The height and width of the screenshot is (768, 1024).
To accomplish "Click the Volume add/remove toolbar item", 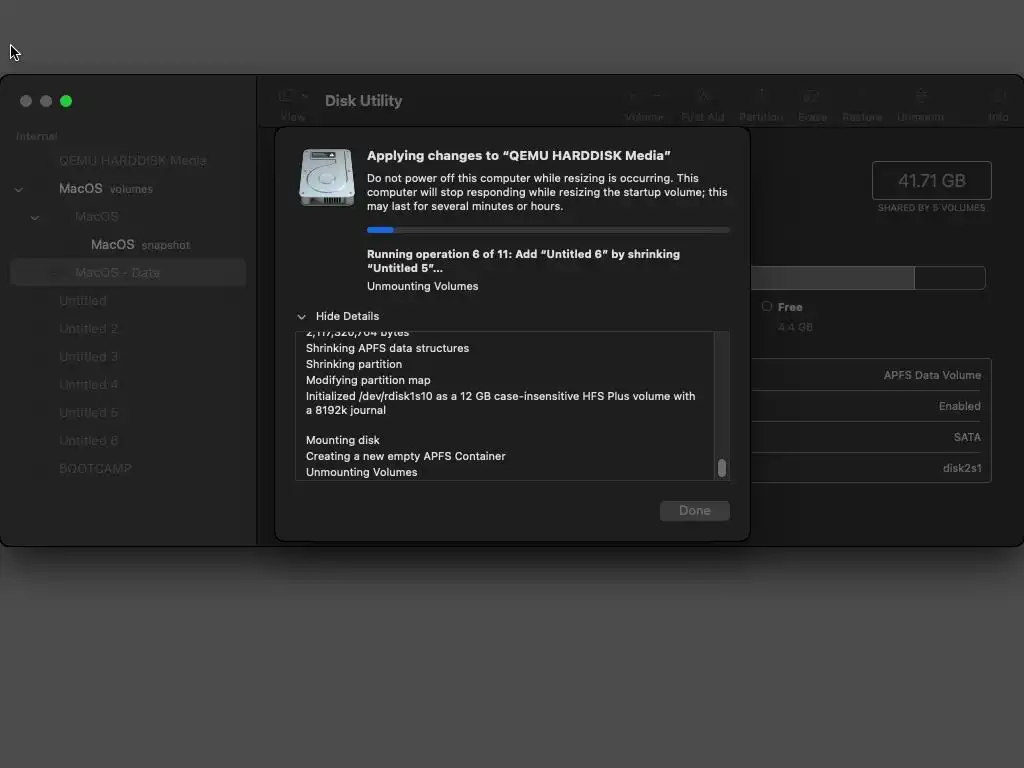I will pyautogui.click(x=644, y=105).
